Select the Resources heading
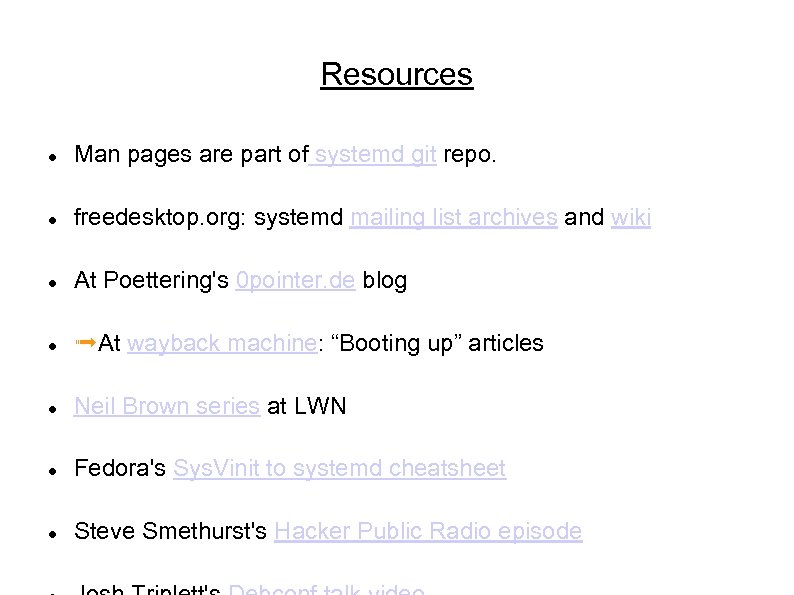This screenshot has height=595, width=794. coord(397,74)
